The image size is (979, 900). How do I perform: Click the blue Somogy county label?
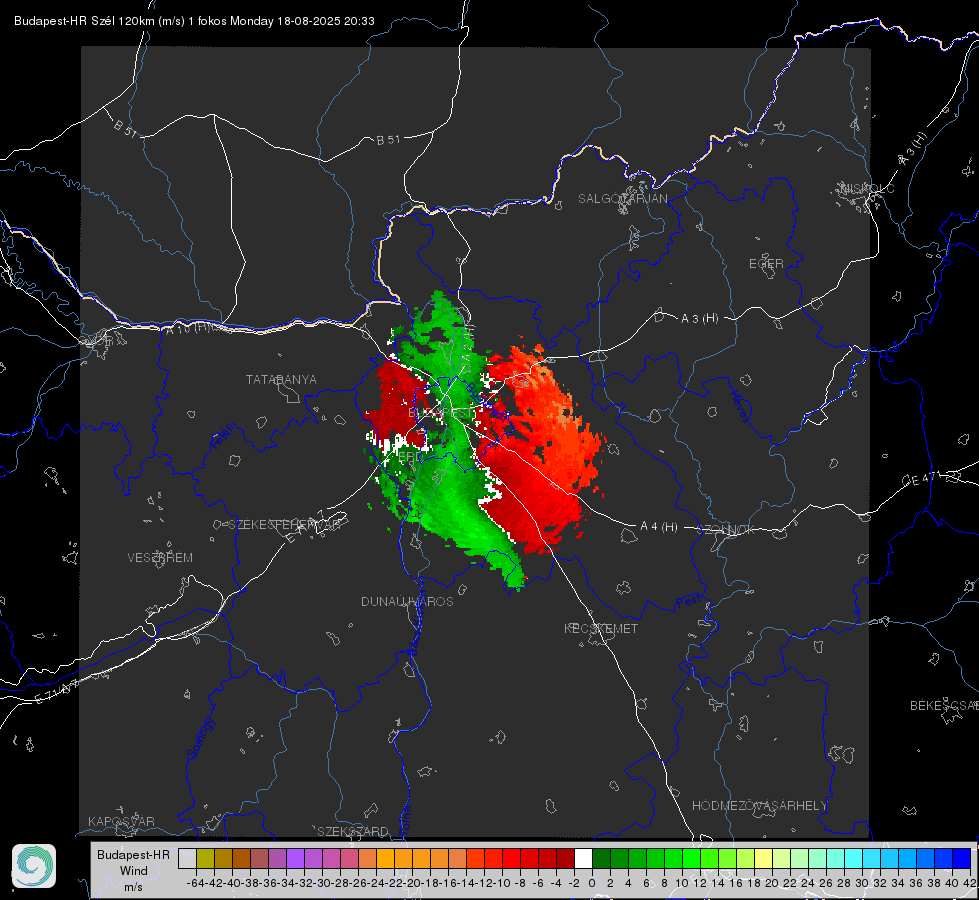[x=200, y=738]
